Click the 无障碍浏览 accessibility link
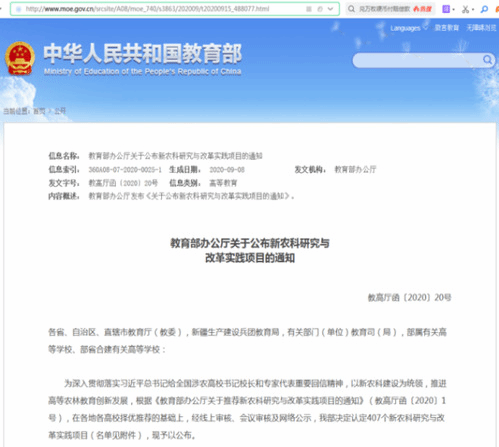The image size is (499, 447). pyautogui.click(x=481, y=28)
